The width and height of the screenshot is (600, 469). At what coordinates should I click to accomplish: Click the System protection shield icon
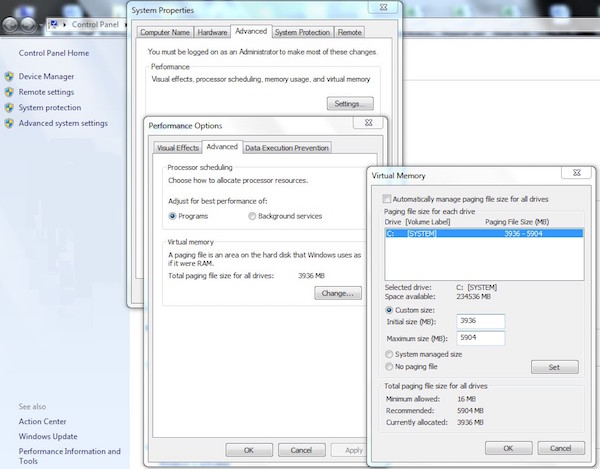9,108
